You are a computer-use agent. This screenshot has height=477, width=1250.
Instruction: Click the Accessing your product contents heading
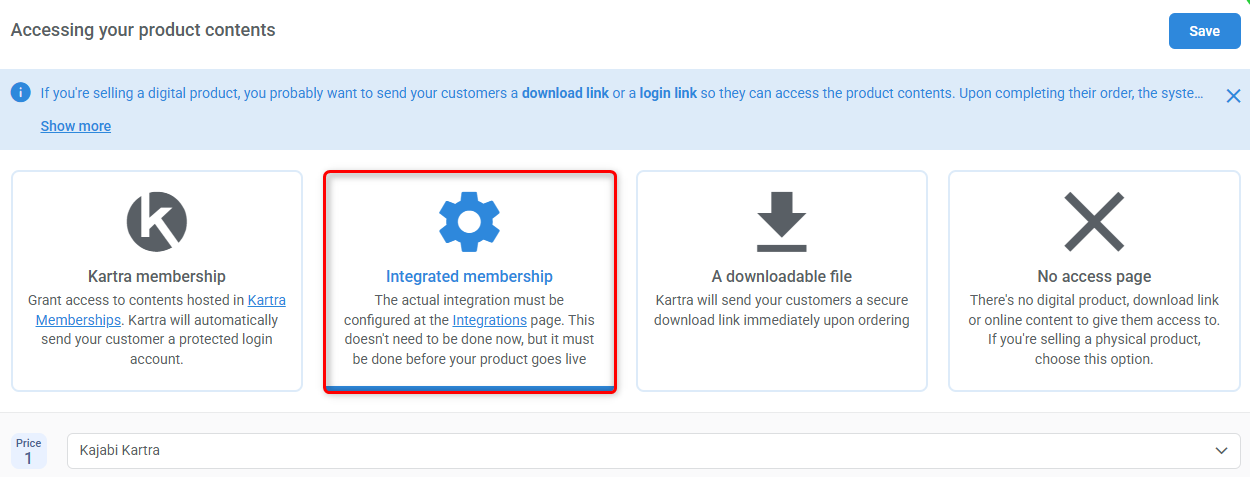click(x=143, y=30)
